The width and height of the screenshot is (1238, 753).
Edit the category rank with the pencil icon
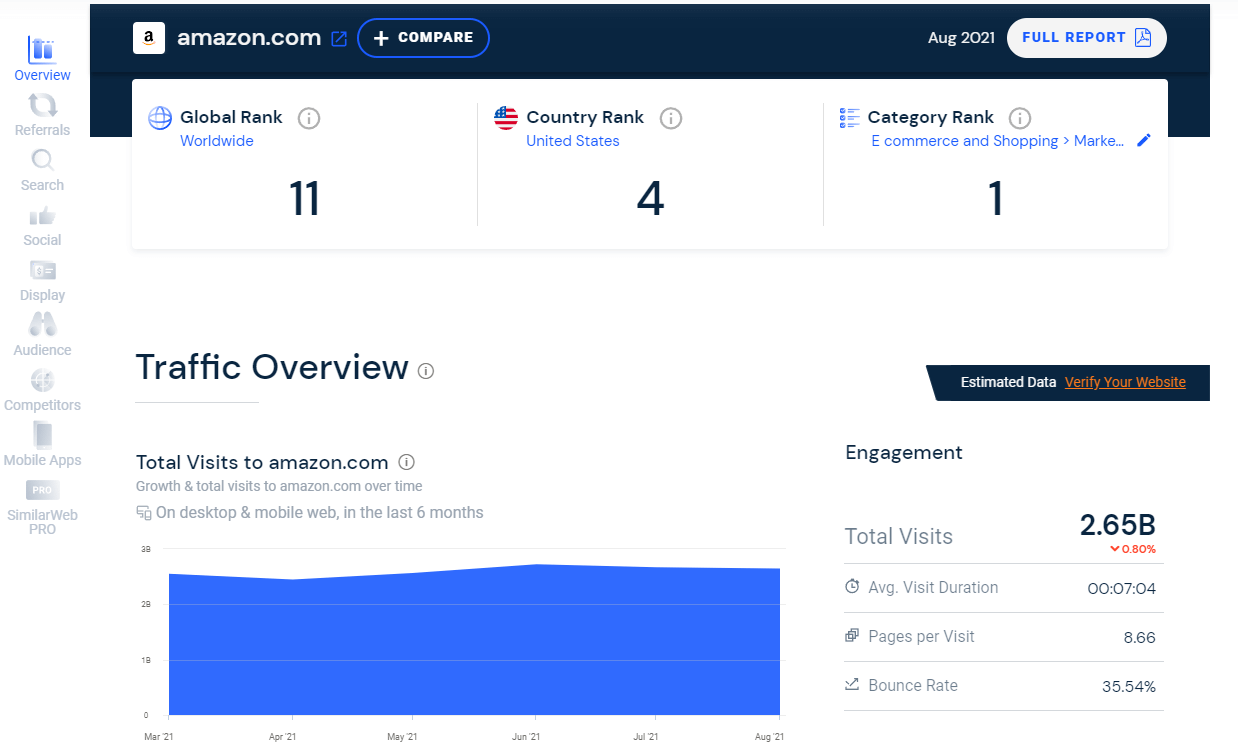tap(1144, 140)
